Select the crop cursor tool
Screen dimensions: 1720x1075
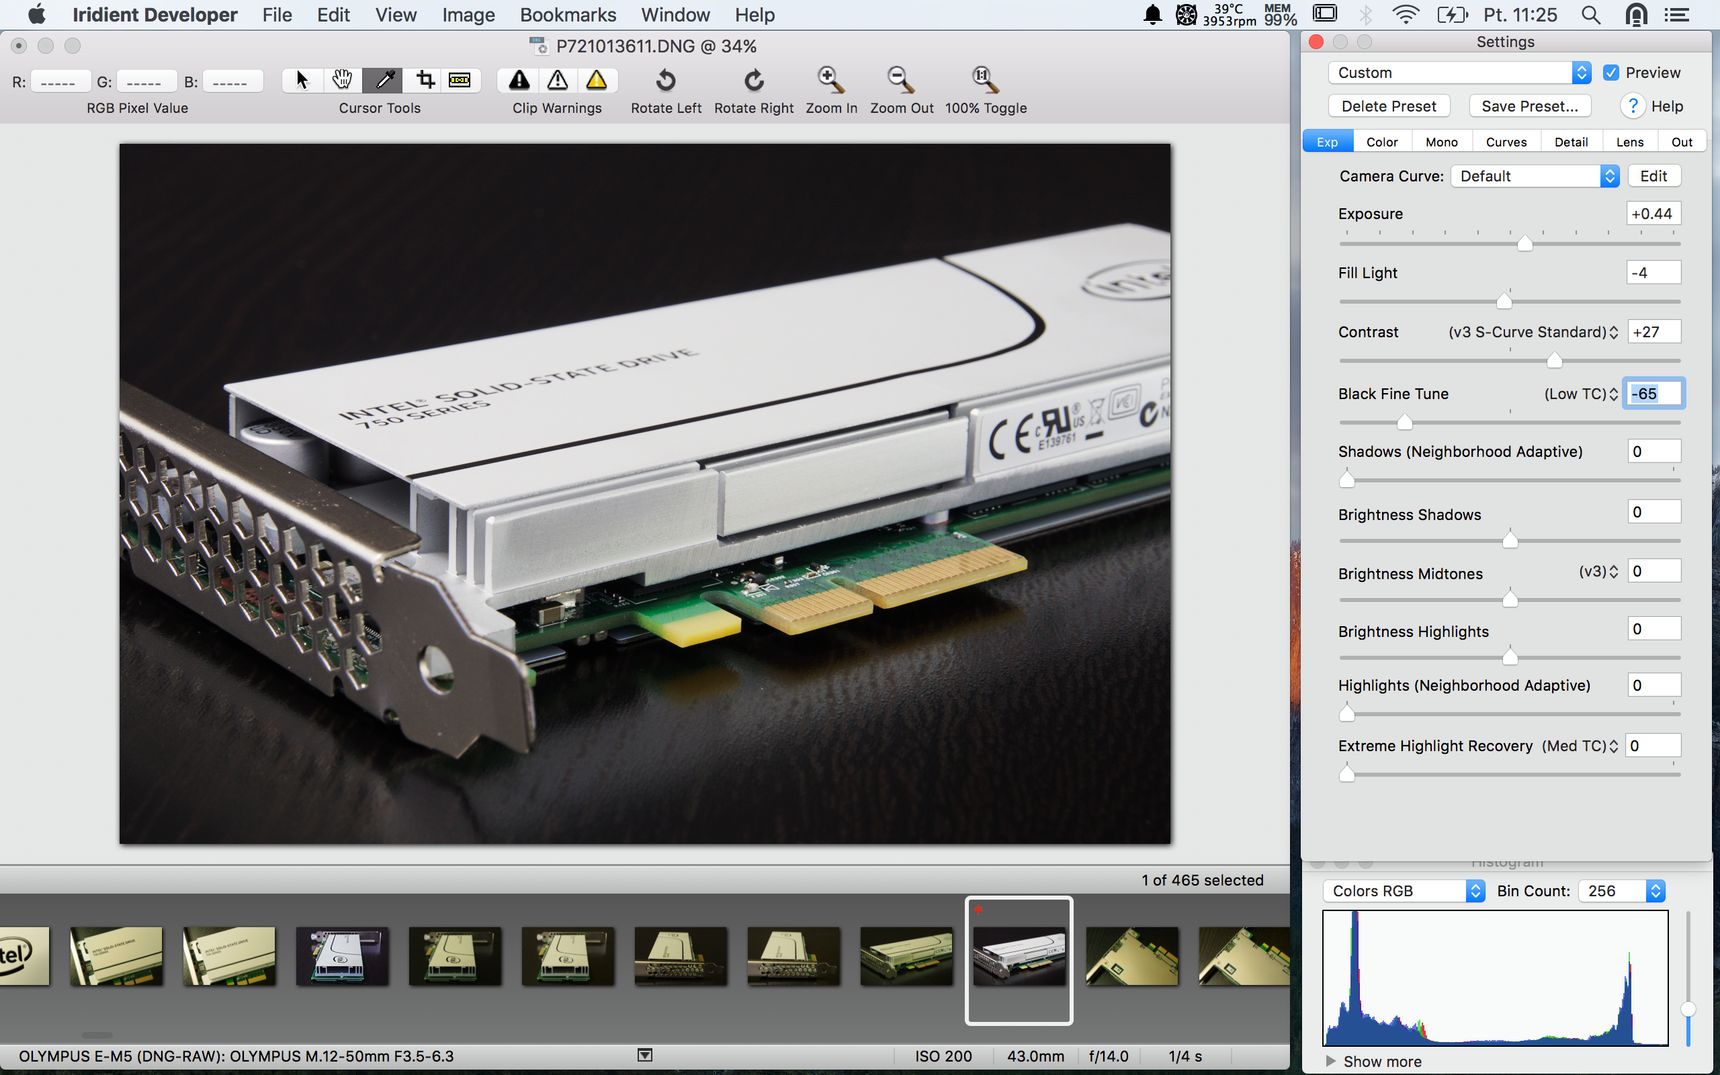point(425,80)
